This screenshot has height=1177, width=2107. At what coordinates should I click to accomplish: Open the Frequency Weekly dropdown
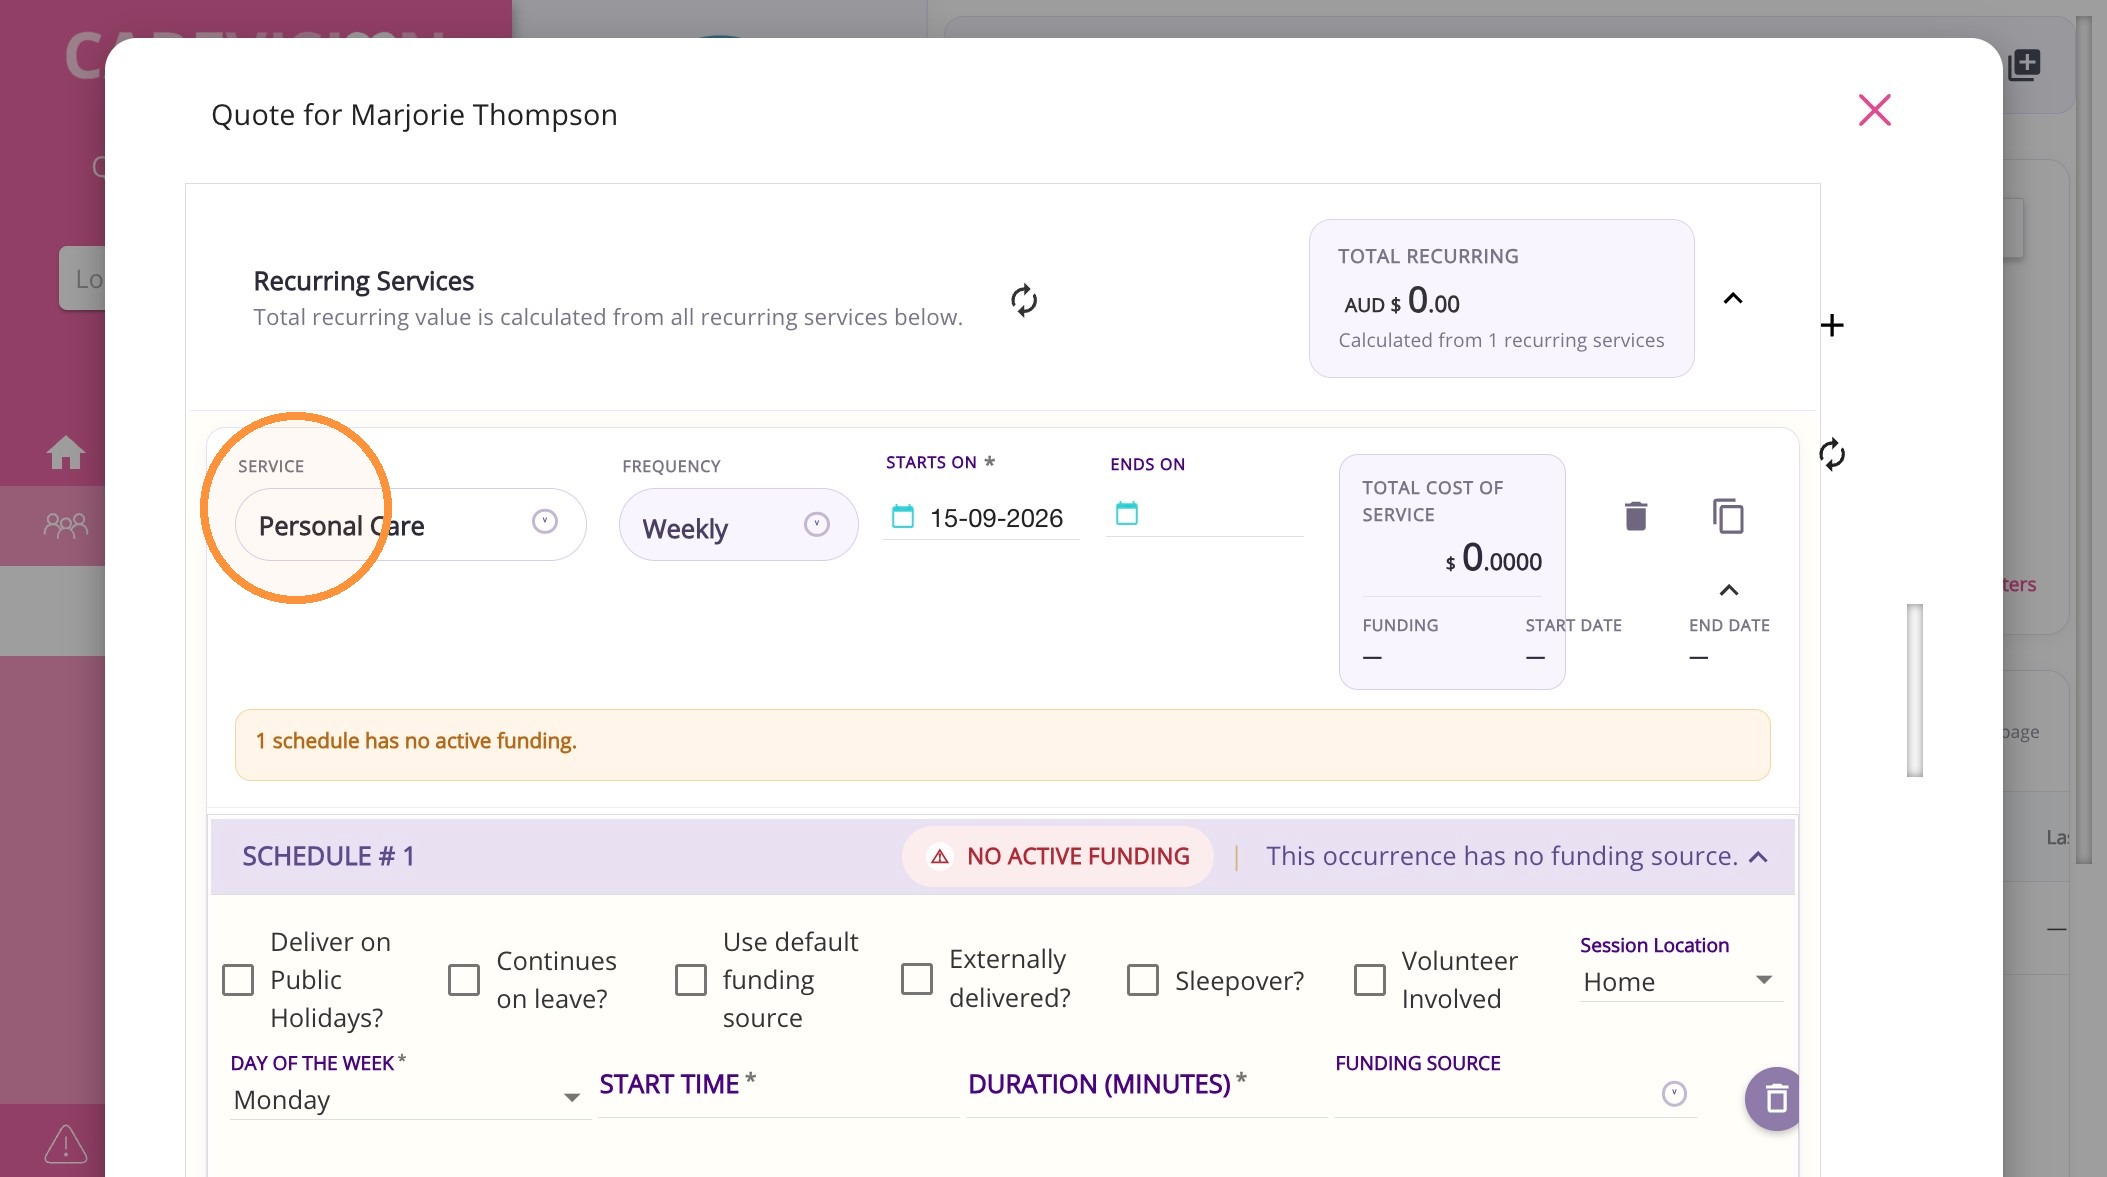[x=738, y=525]
